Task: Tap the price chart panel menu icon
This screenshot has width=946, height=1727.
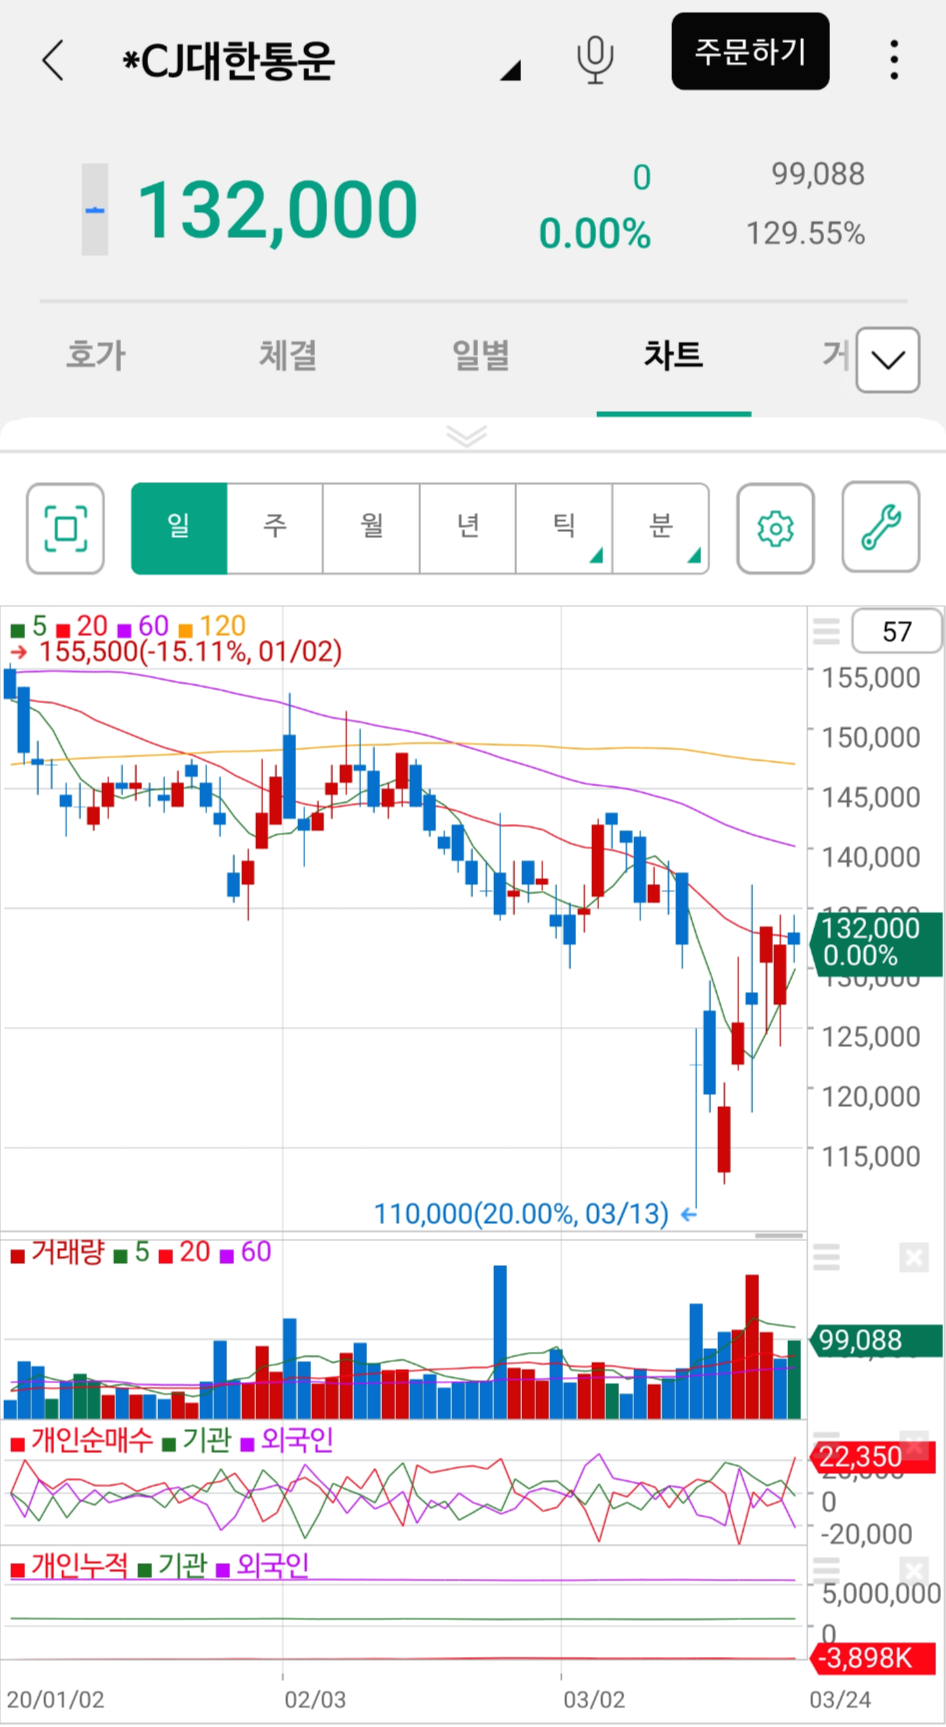Action: [826, 632]
